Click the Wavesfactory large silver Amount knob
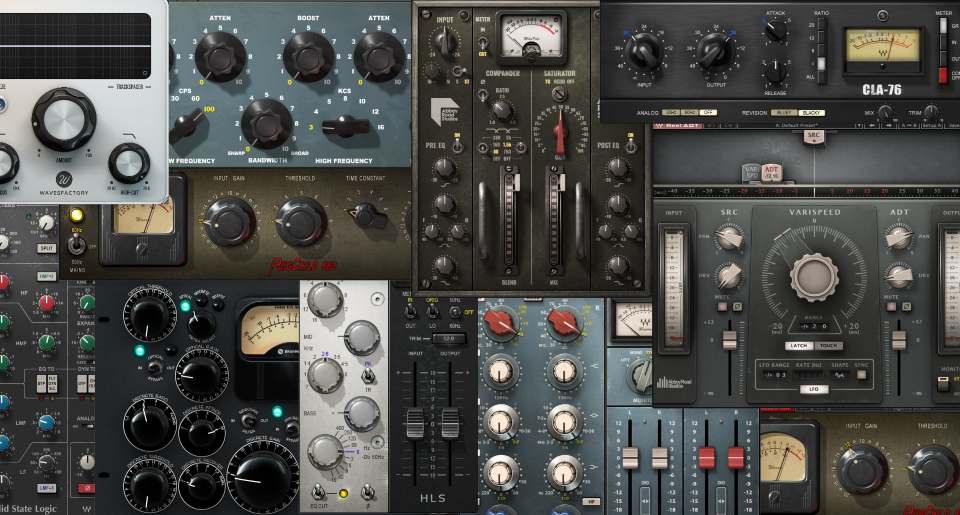The image size is (960, 515). point(64,119)
